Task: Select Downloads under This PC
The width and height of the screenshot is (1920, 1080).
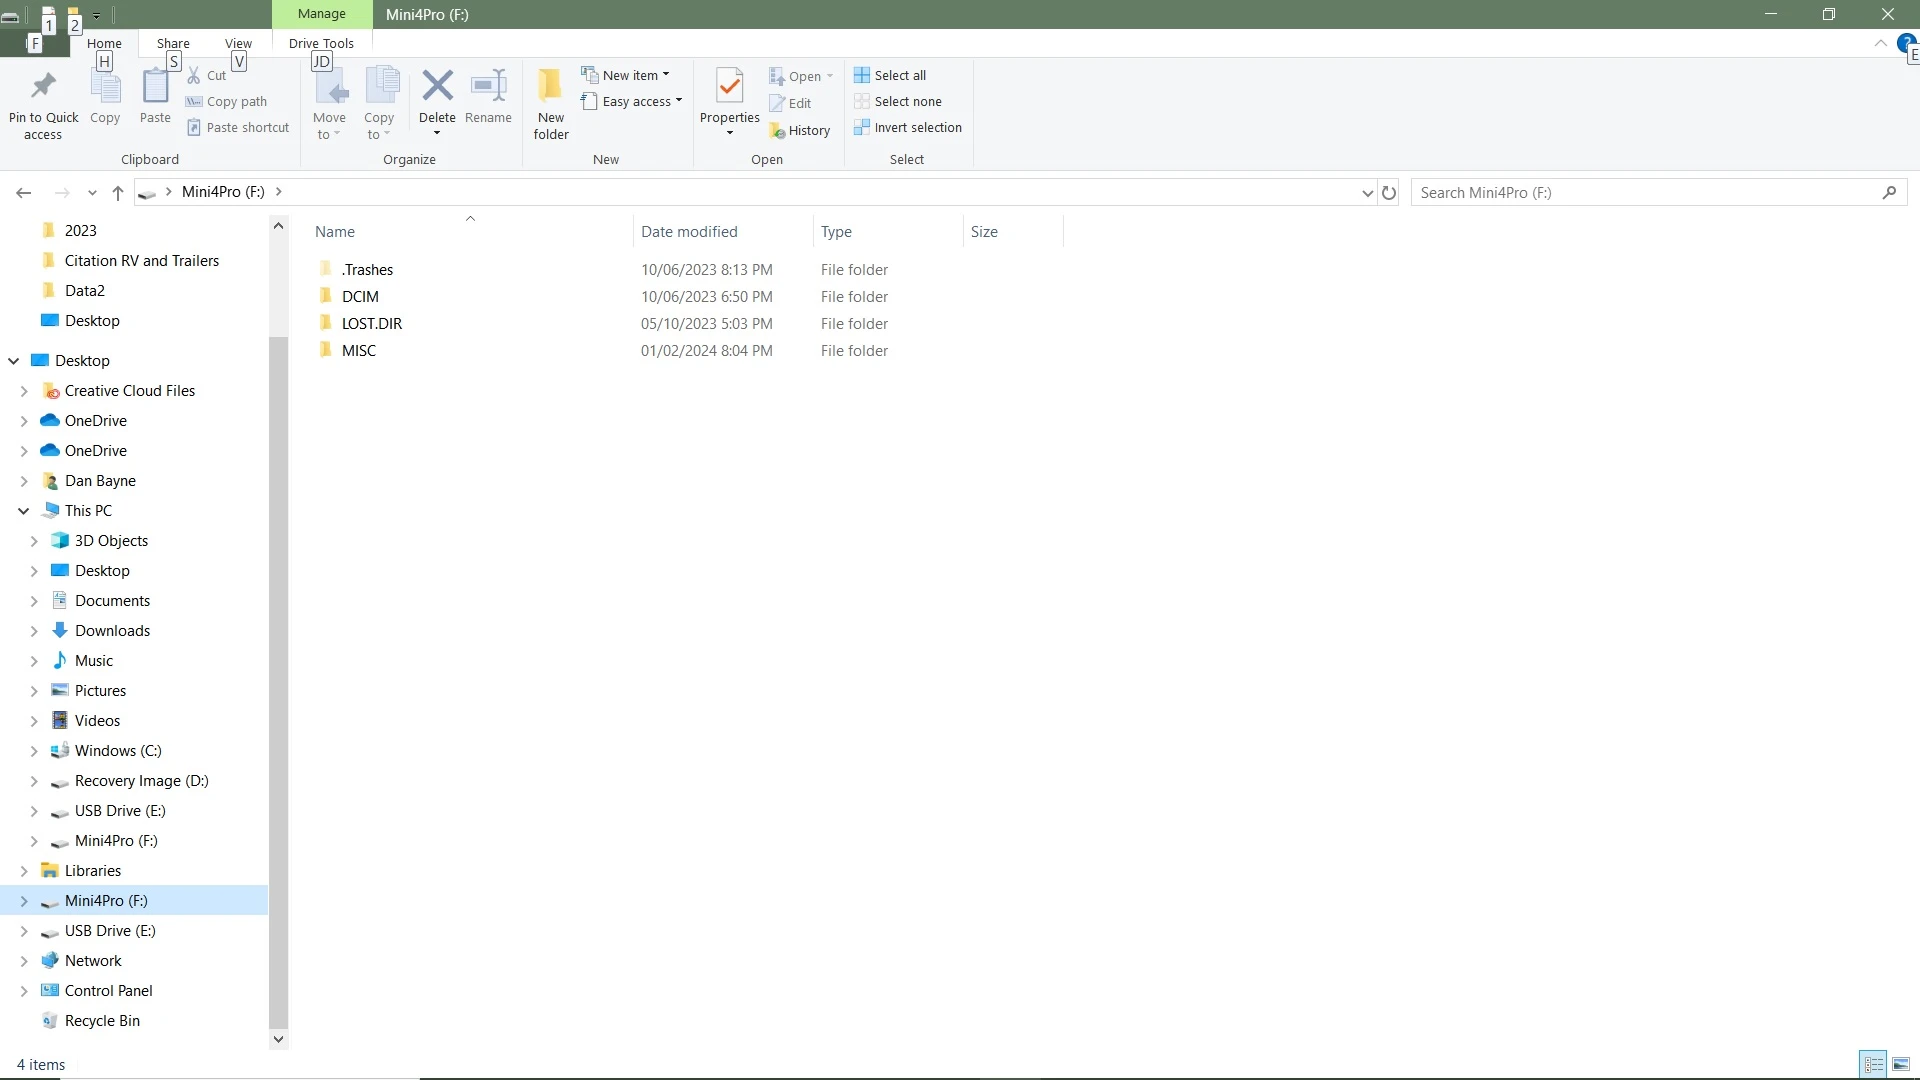Action: [x=112, y=631]
